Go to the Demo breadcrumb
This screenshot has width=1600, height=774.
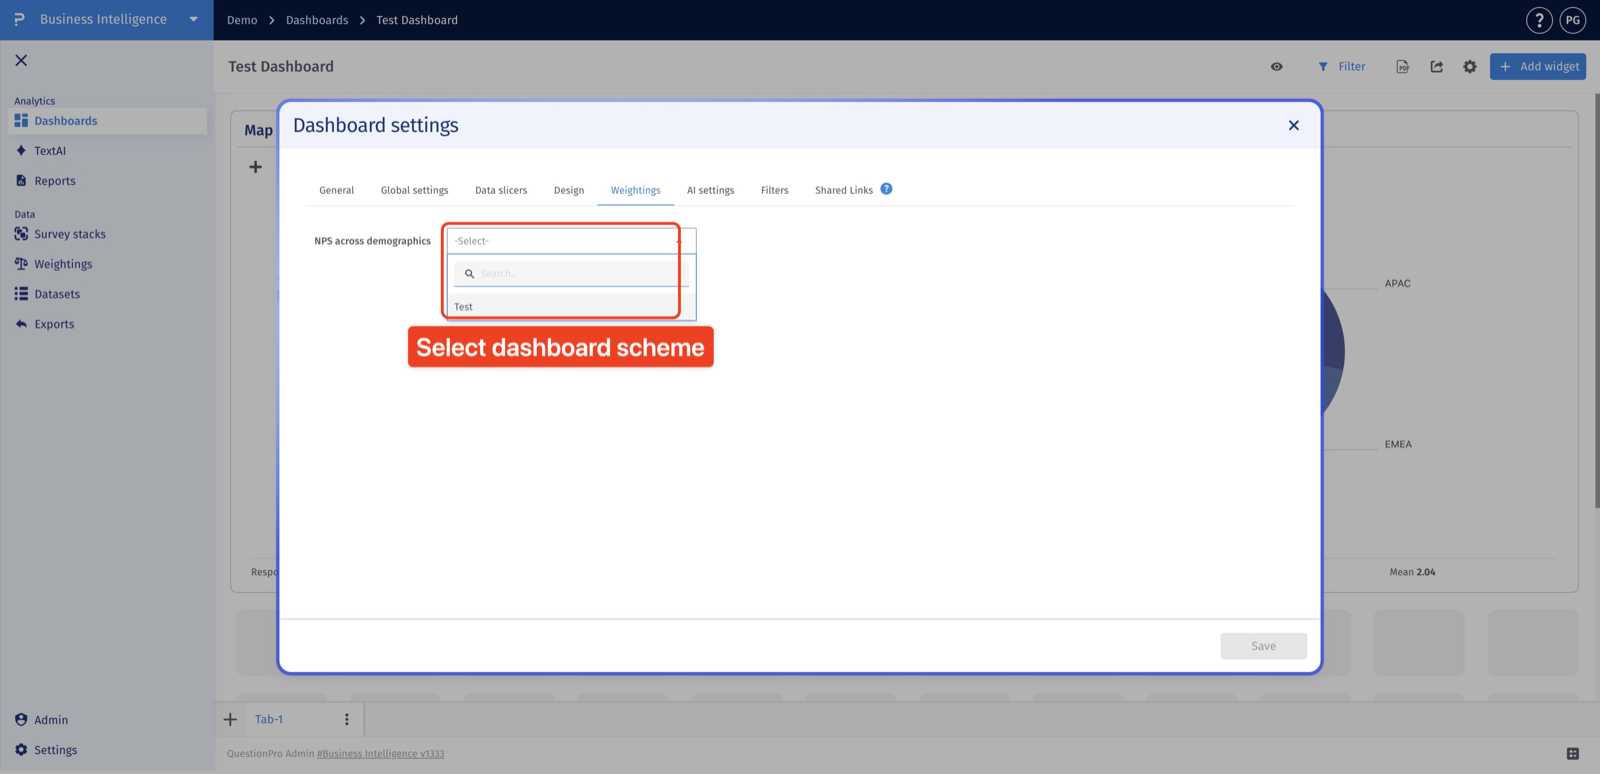[242, 20]
